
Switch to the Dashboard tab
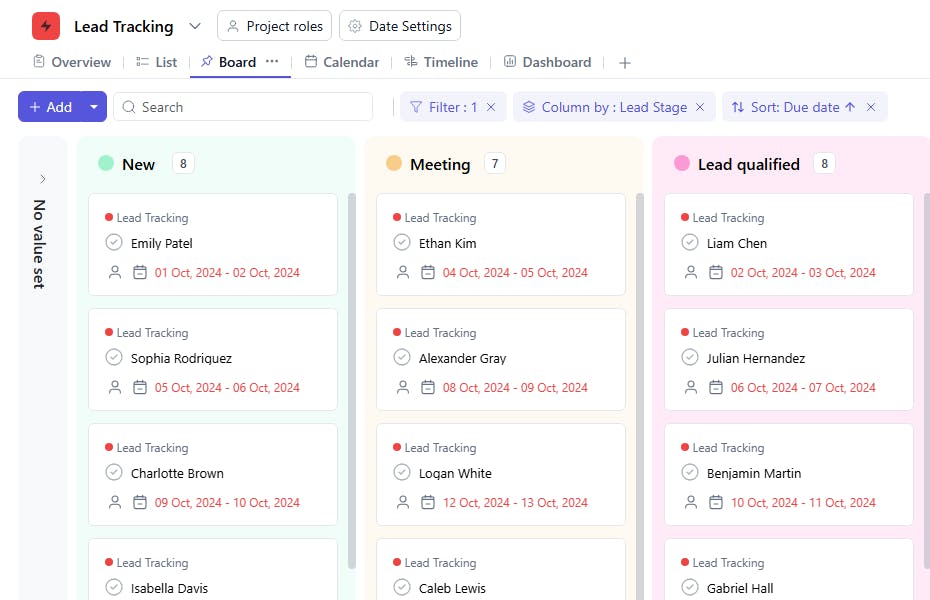tap(547, 62)
